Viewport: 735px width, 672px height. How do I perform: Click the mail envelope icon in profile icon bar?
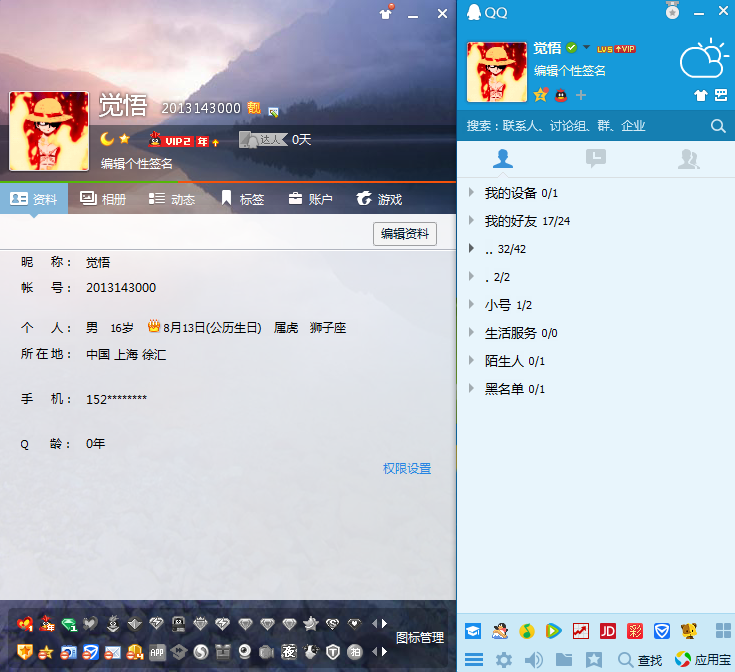point(112,652)
